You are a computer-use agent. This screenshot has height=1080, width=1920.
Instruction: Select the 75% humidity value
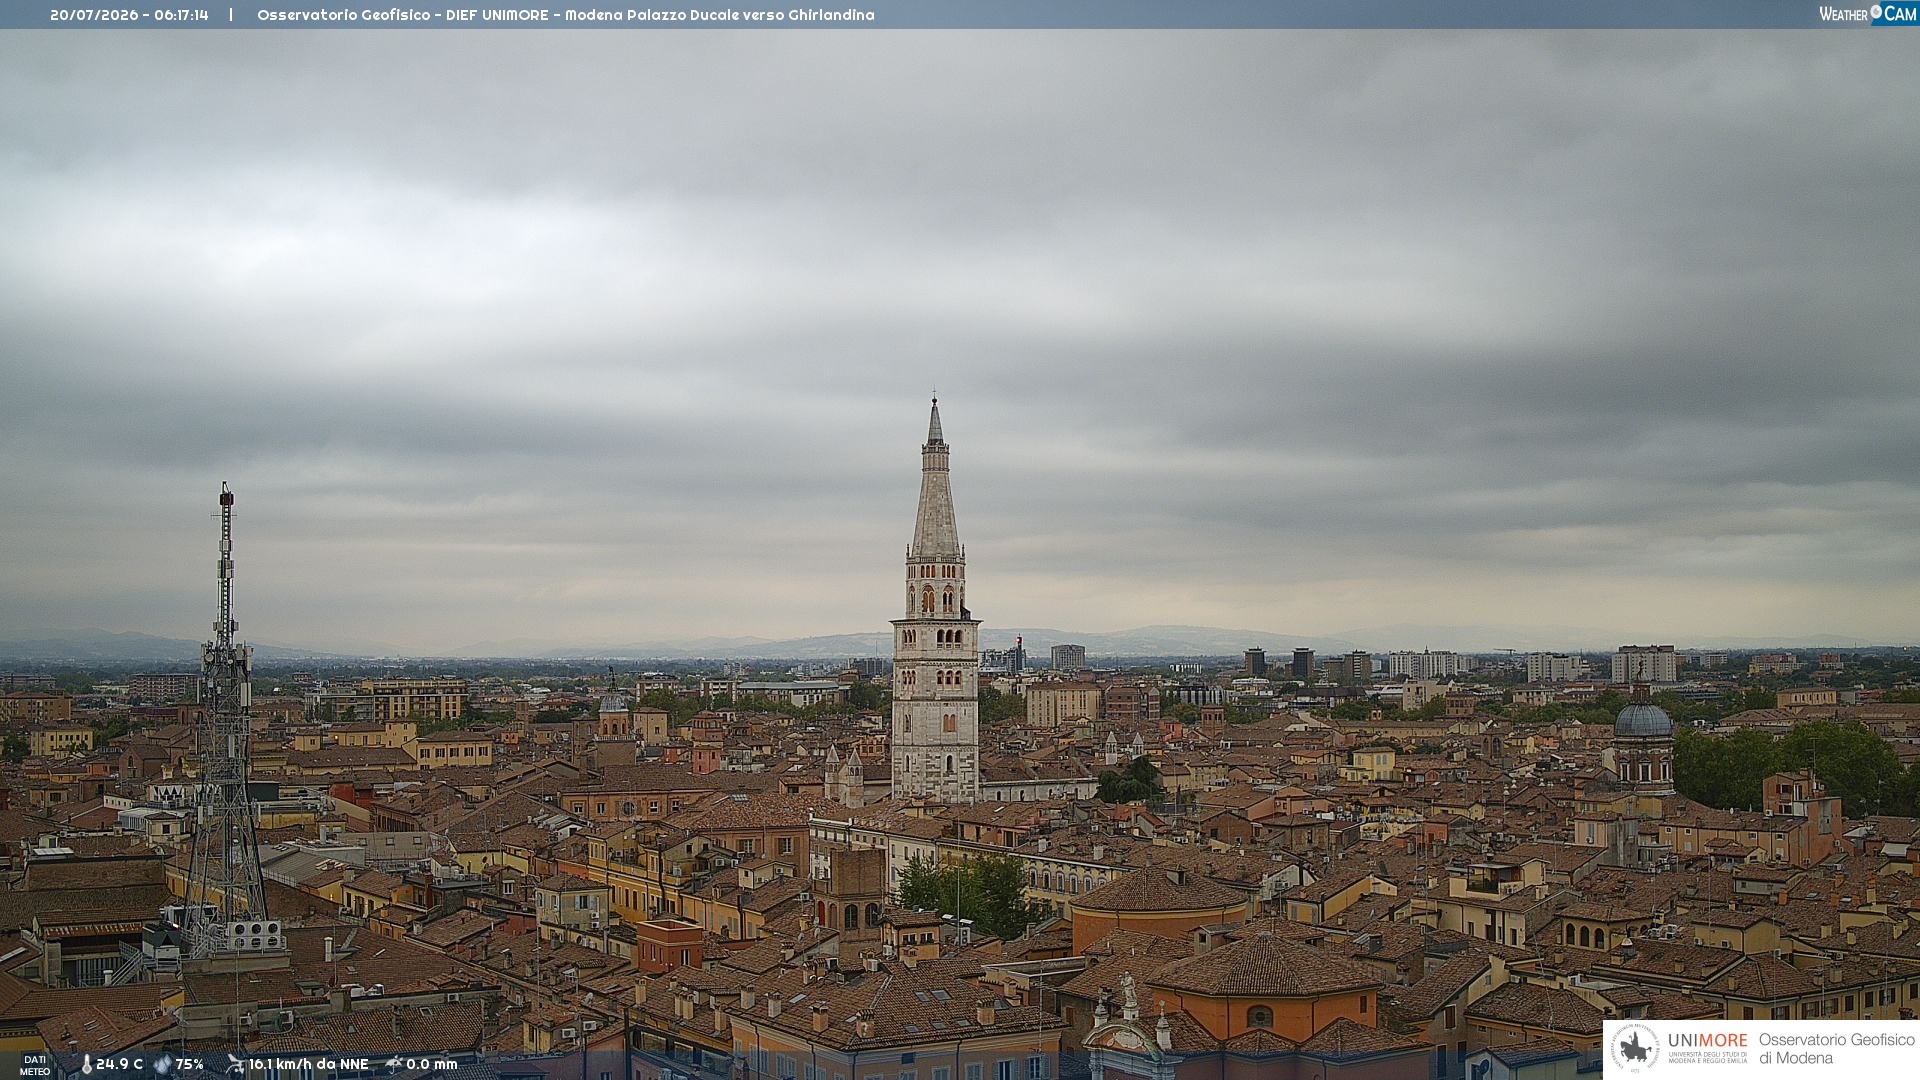[189, 1064]
